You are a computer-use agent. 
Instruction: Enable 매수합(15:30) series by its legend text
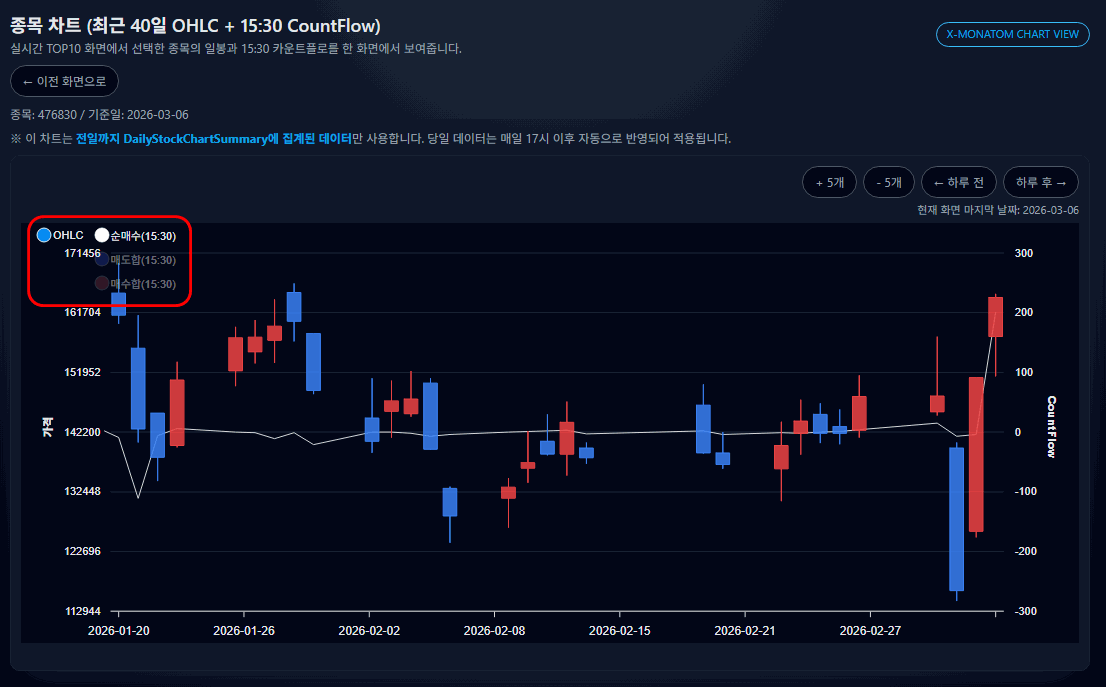coord(143,284)
